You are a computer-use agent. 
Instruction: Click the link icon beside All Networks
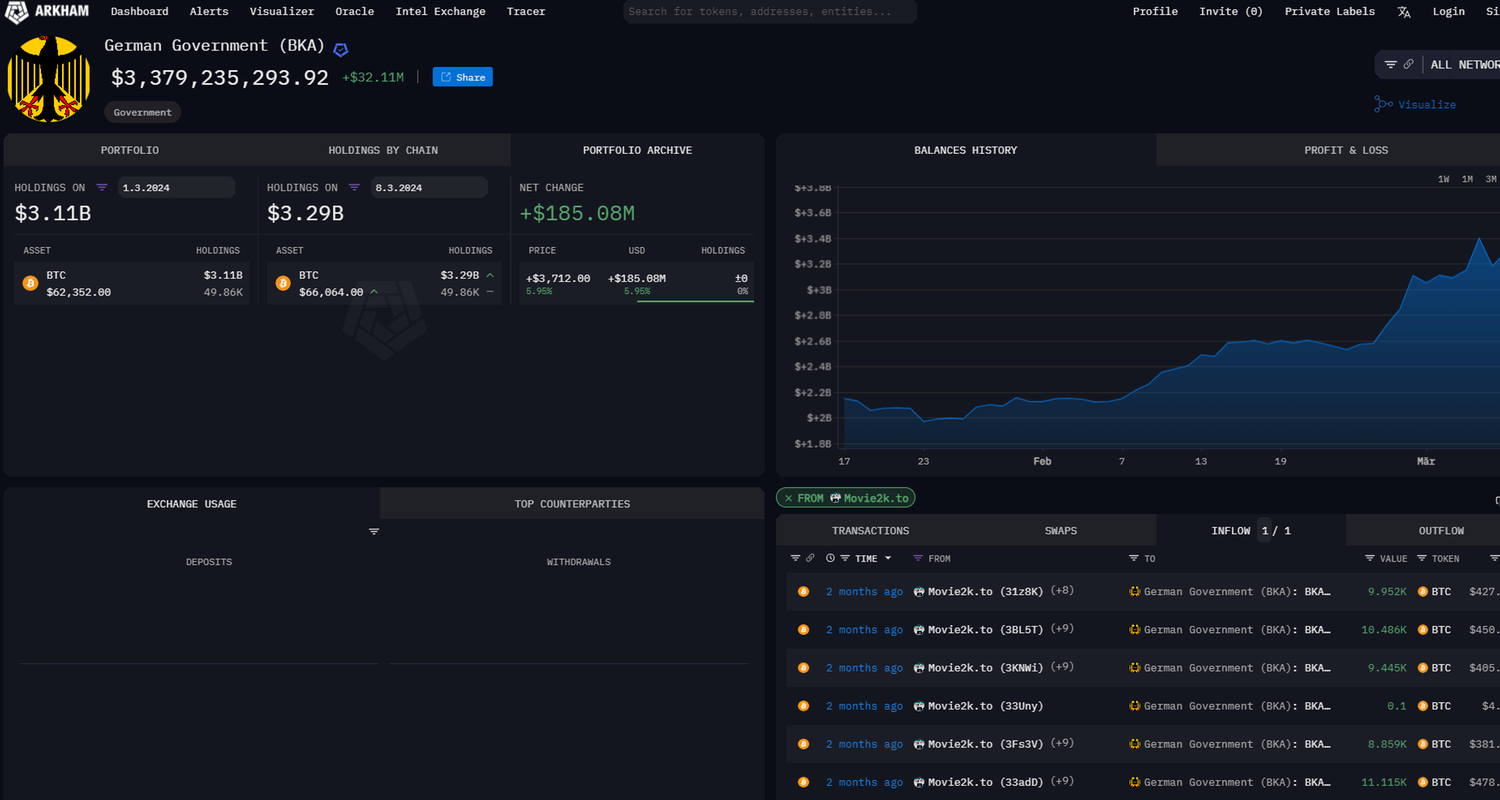click(1408, 64)
